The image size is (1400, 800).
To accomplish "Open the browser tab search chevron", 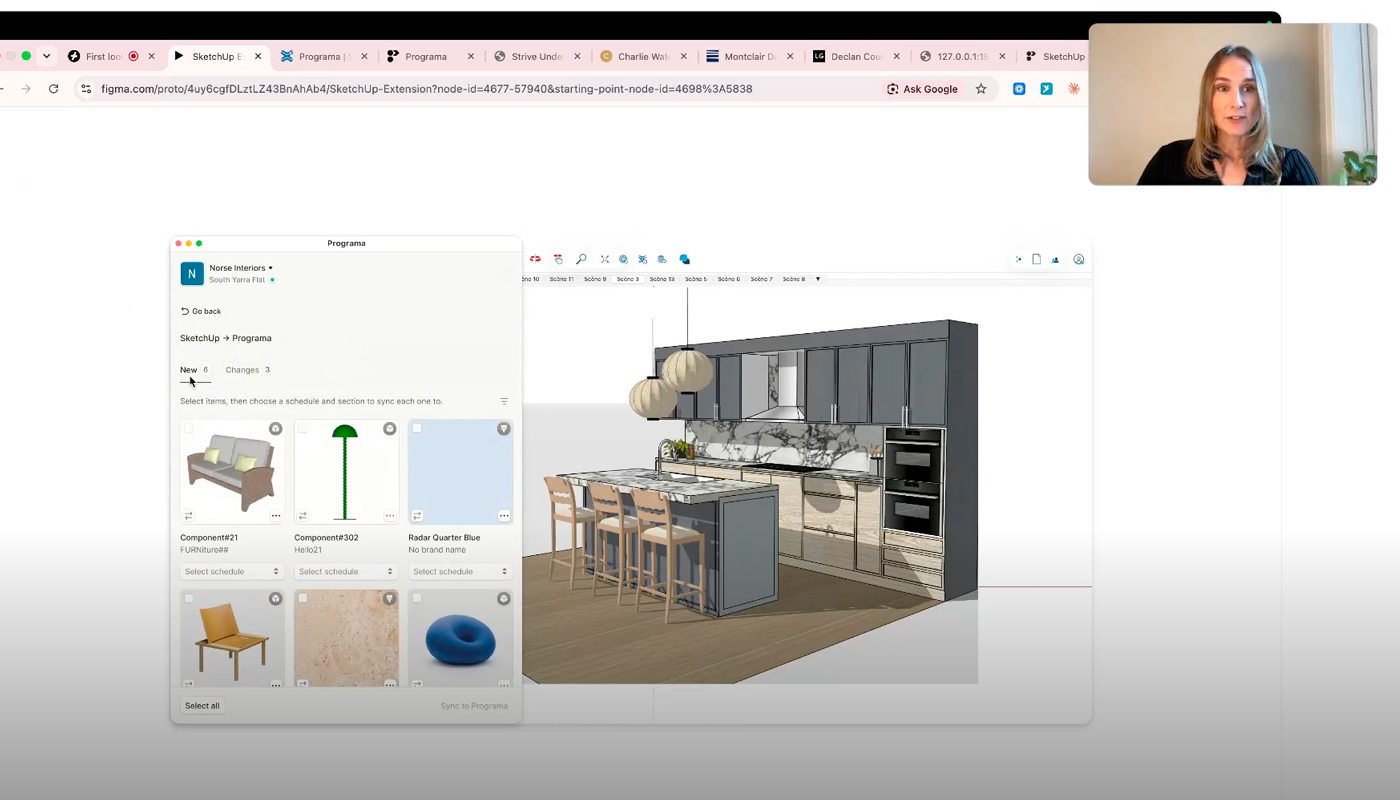I will (46, 57).
